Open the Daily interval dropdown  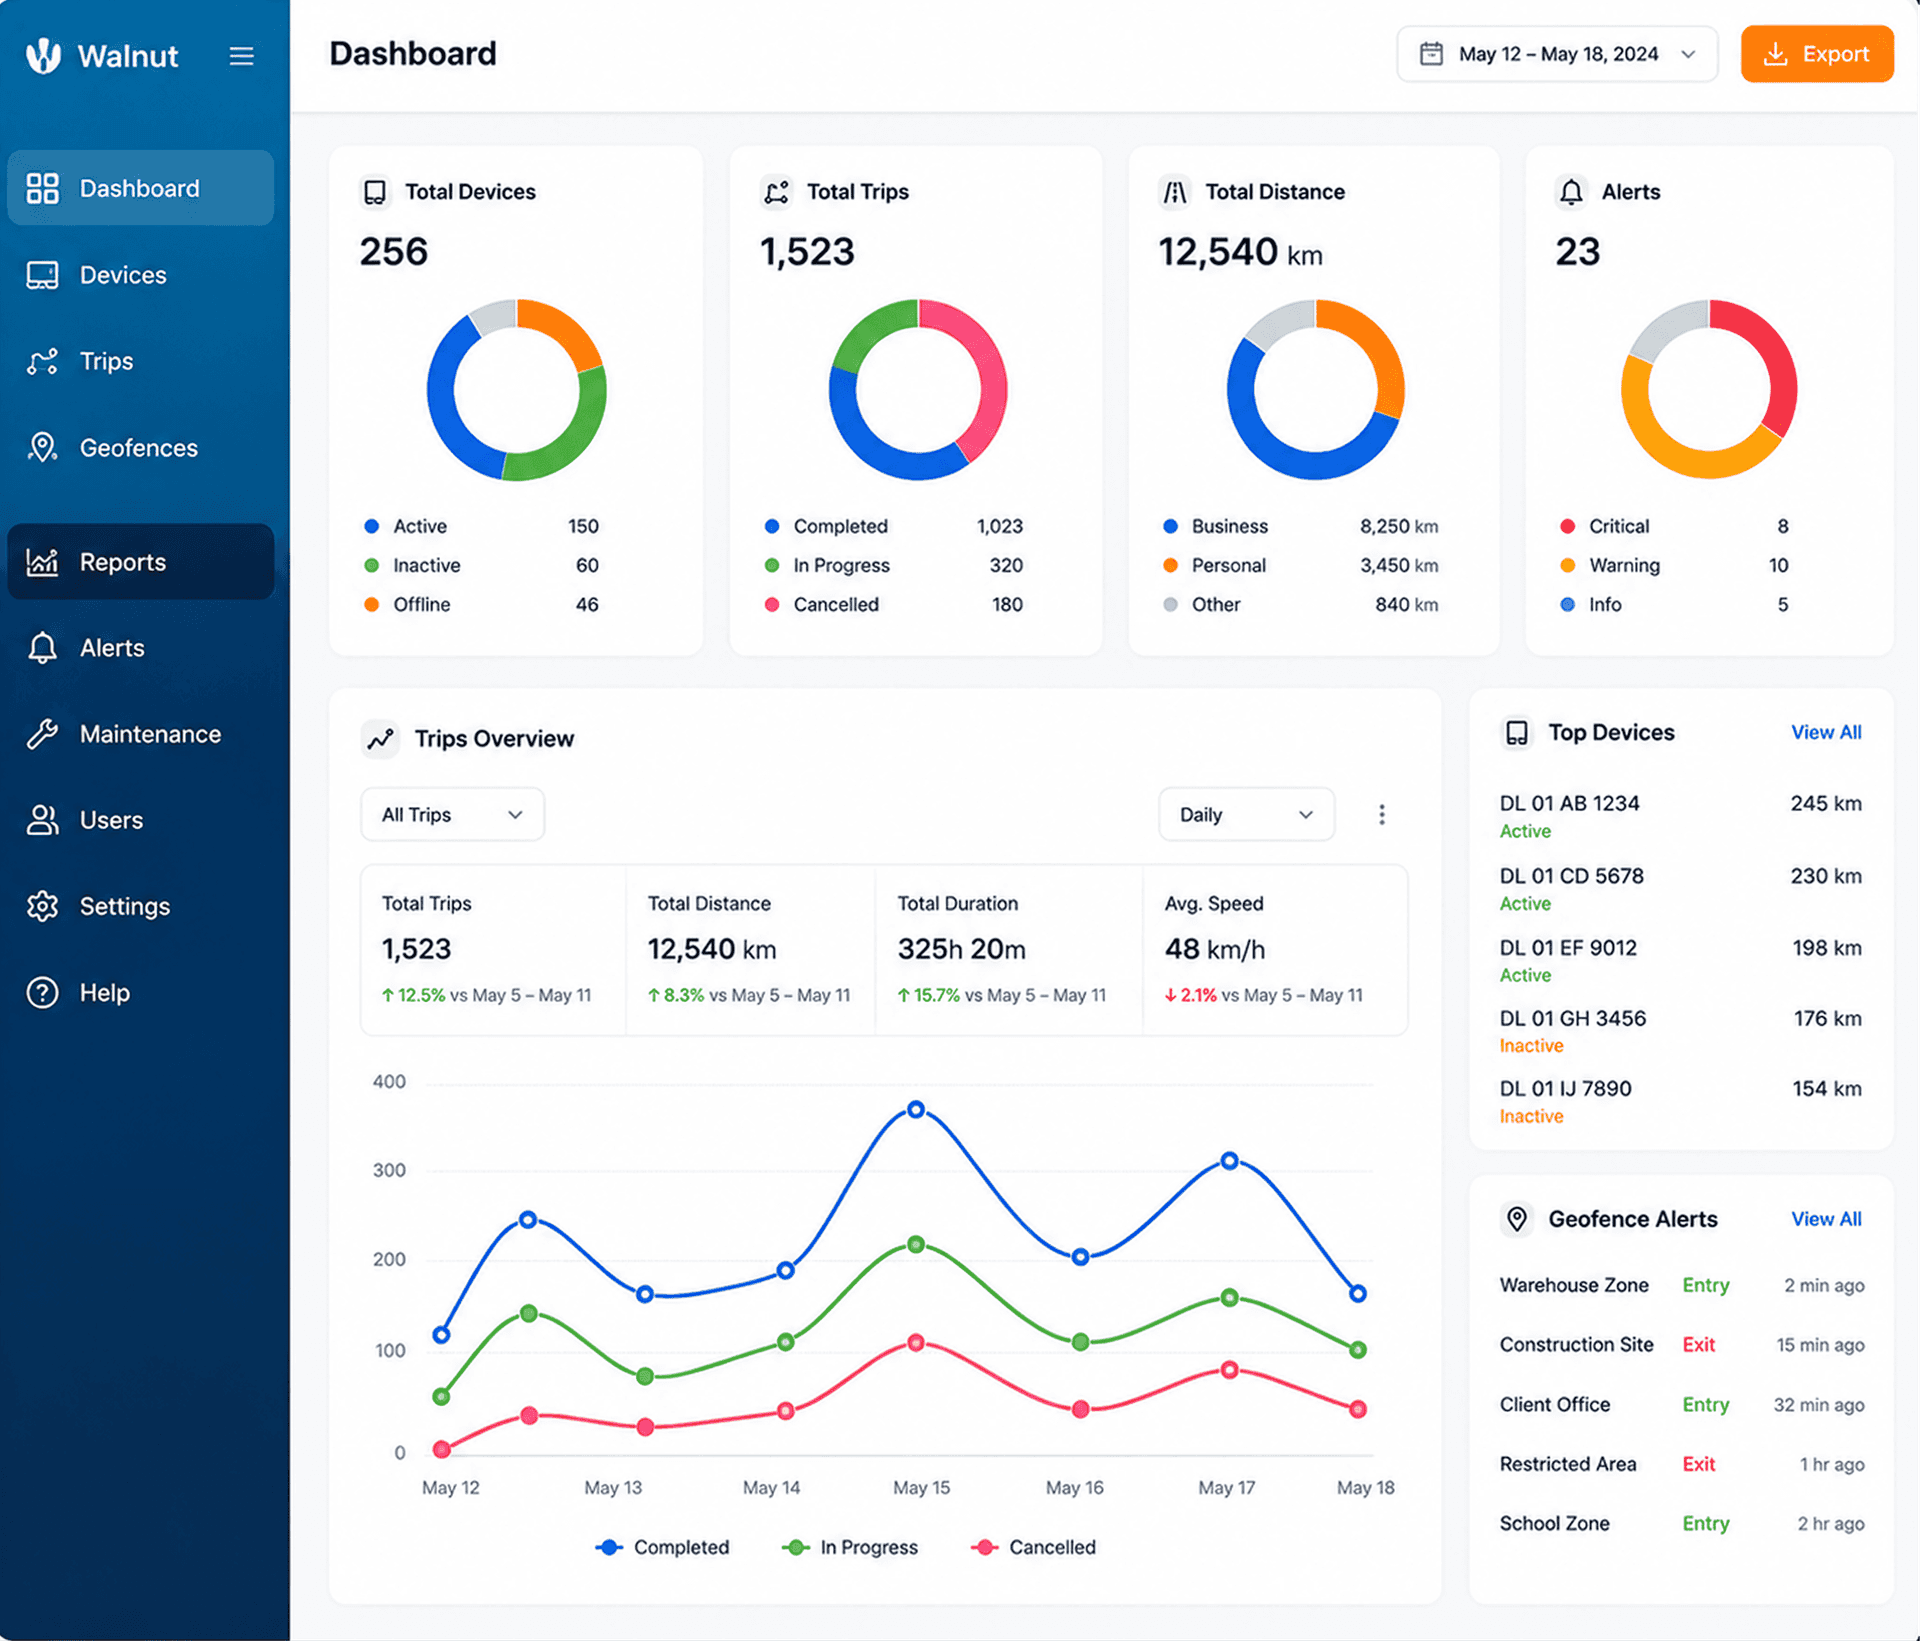tap(1246, 815)
